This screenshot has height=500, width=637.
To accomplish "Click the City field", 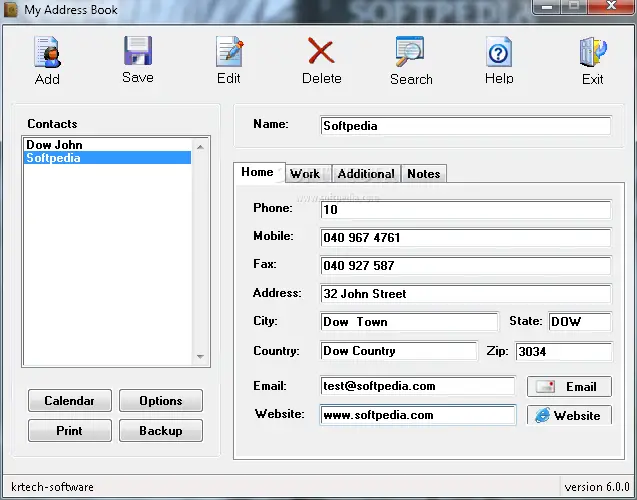I will pos(409,322).
